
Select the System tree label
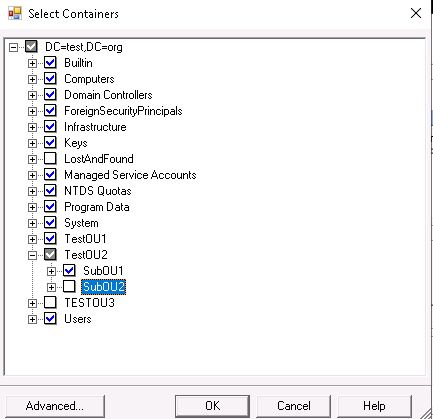[81, 223]
